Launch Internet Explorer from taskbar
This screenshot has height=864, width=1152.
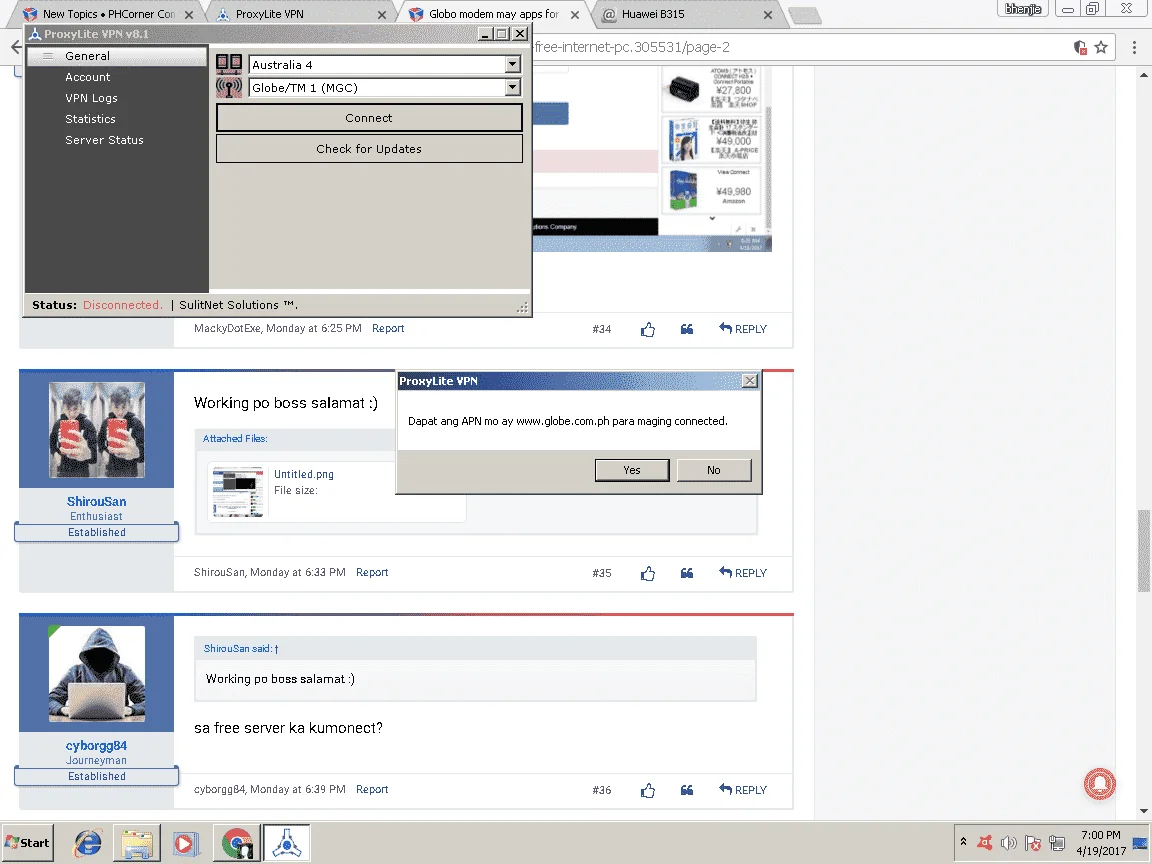[x=87, y=843]
